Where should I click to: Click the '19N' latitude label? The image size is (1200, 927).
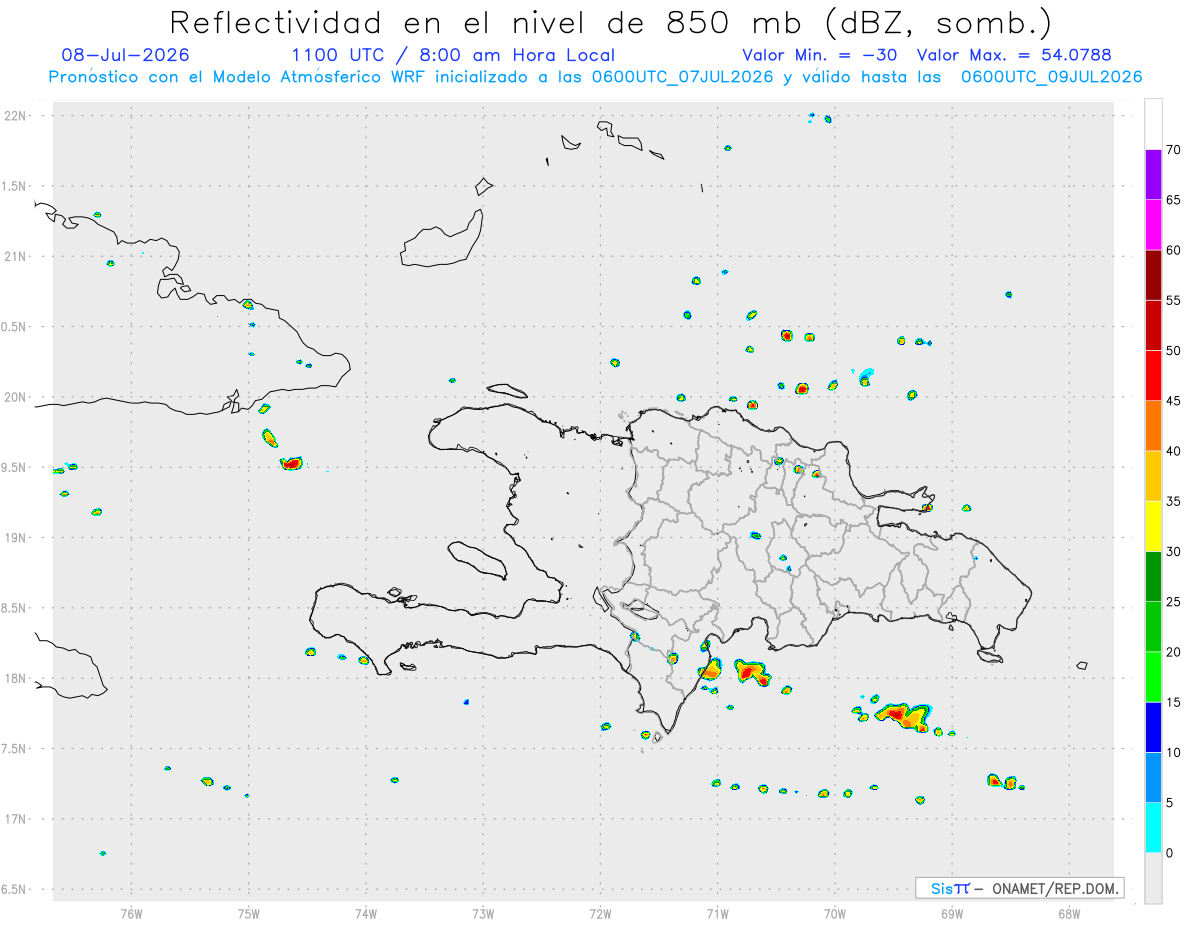(17, 538)
